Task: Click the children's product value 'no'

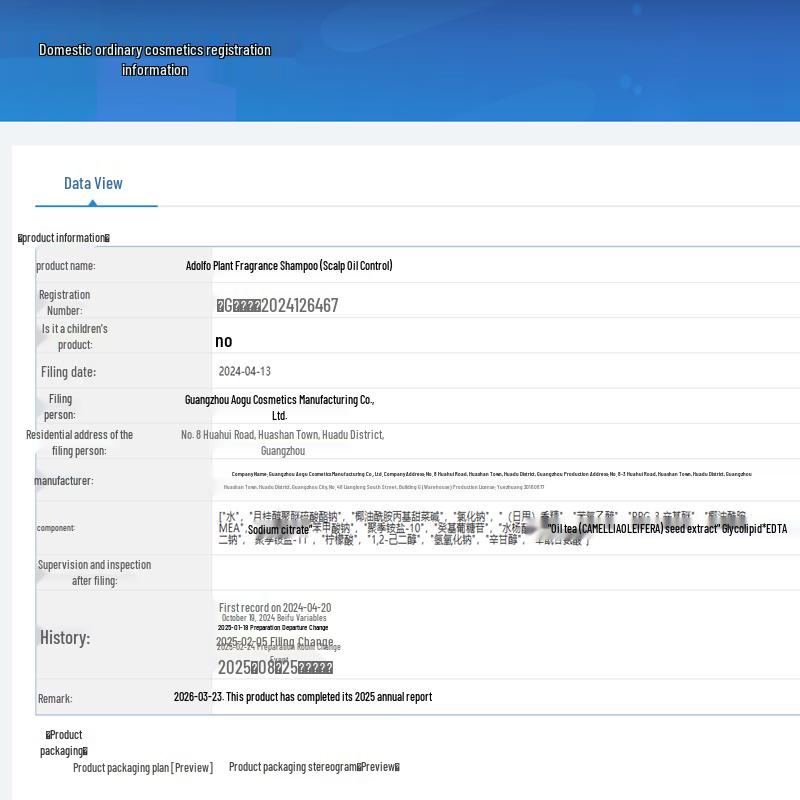Action: click(x=223, y=341)
